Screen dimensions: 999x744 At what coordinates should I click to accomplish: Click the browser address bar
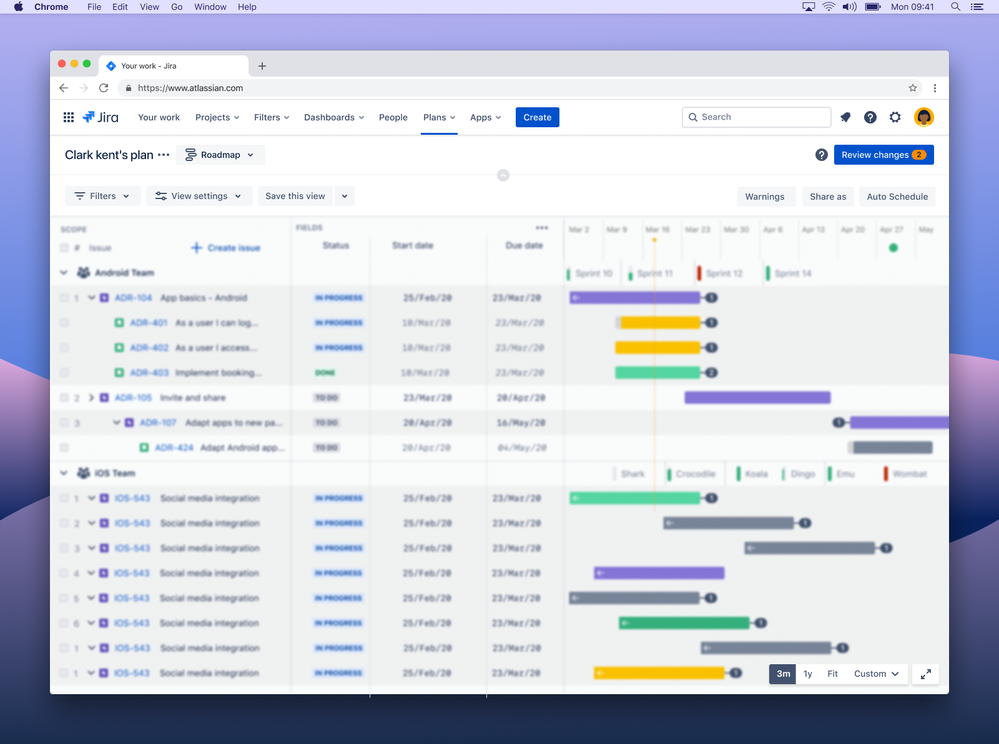pos(519,88)
